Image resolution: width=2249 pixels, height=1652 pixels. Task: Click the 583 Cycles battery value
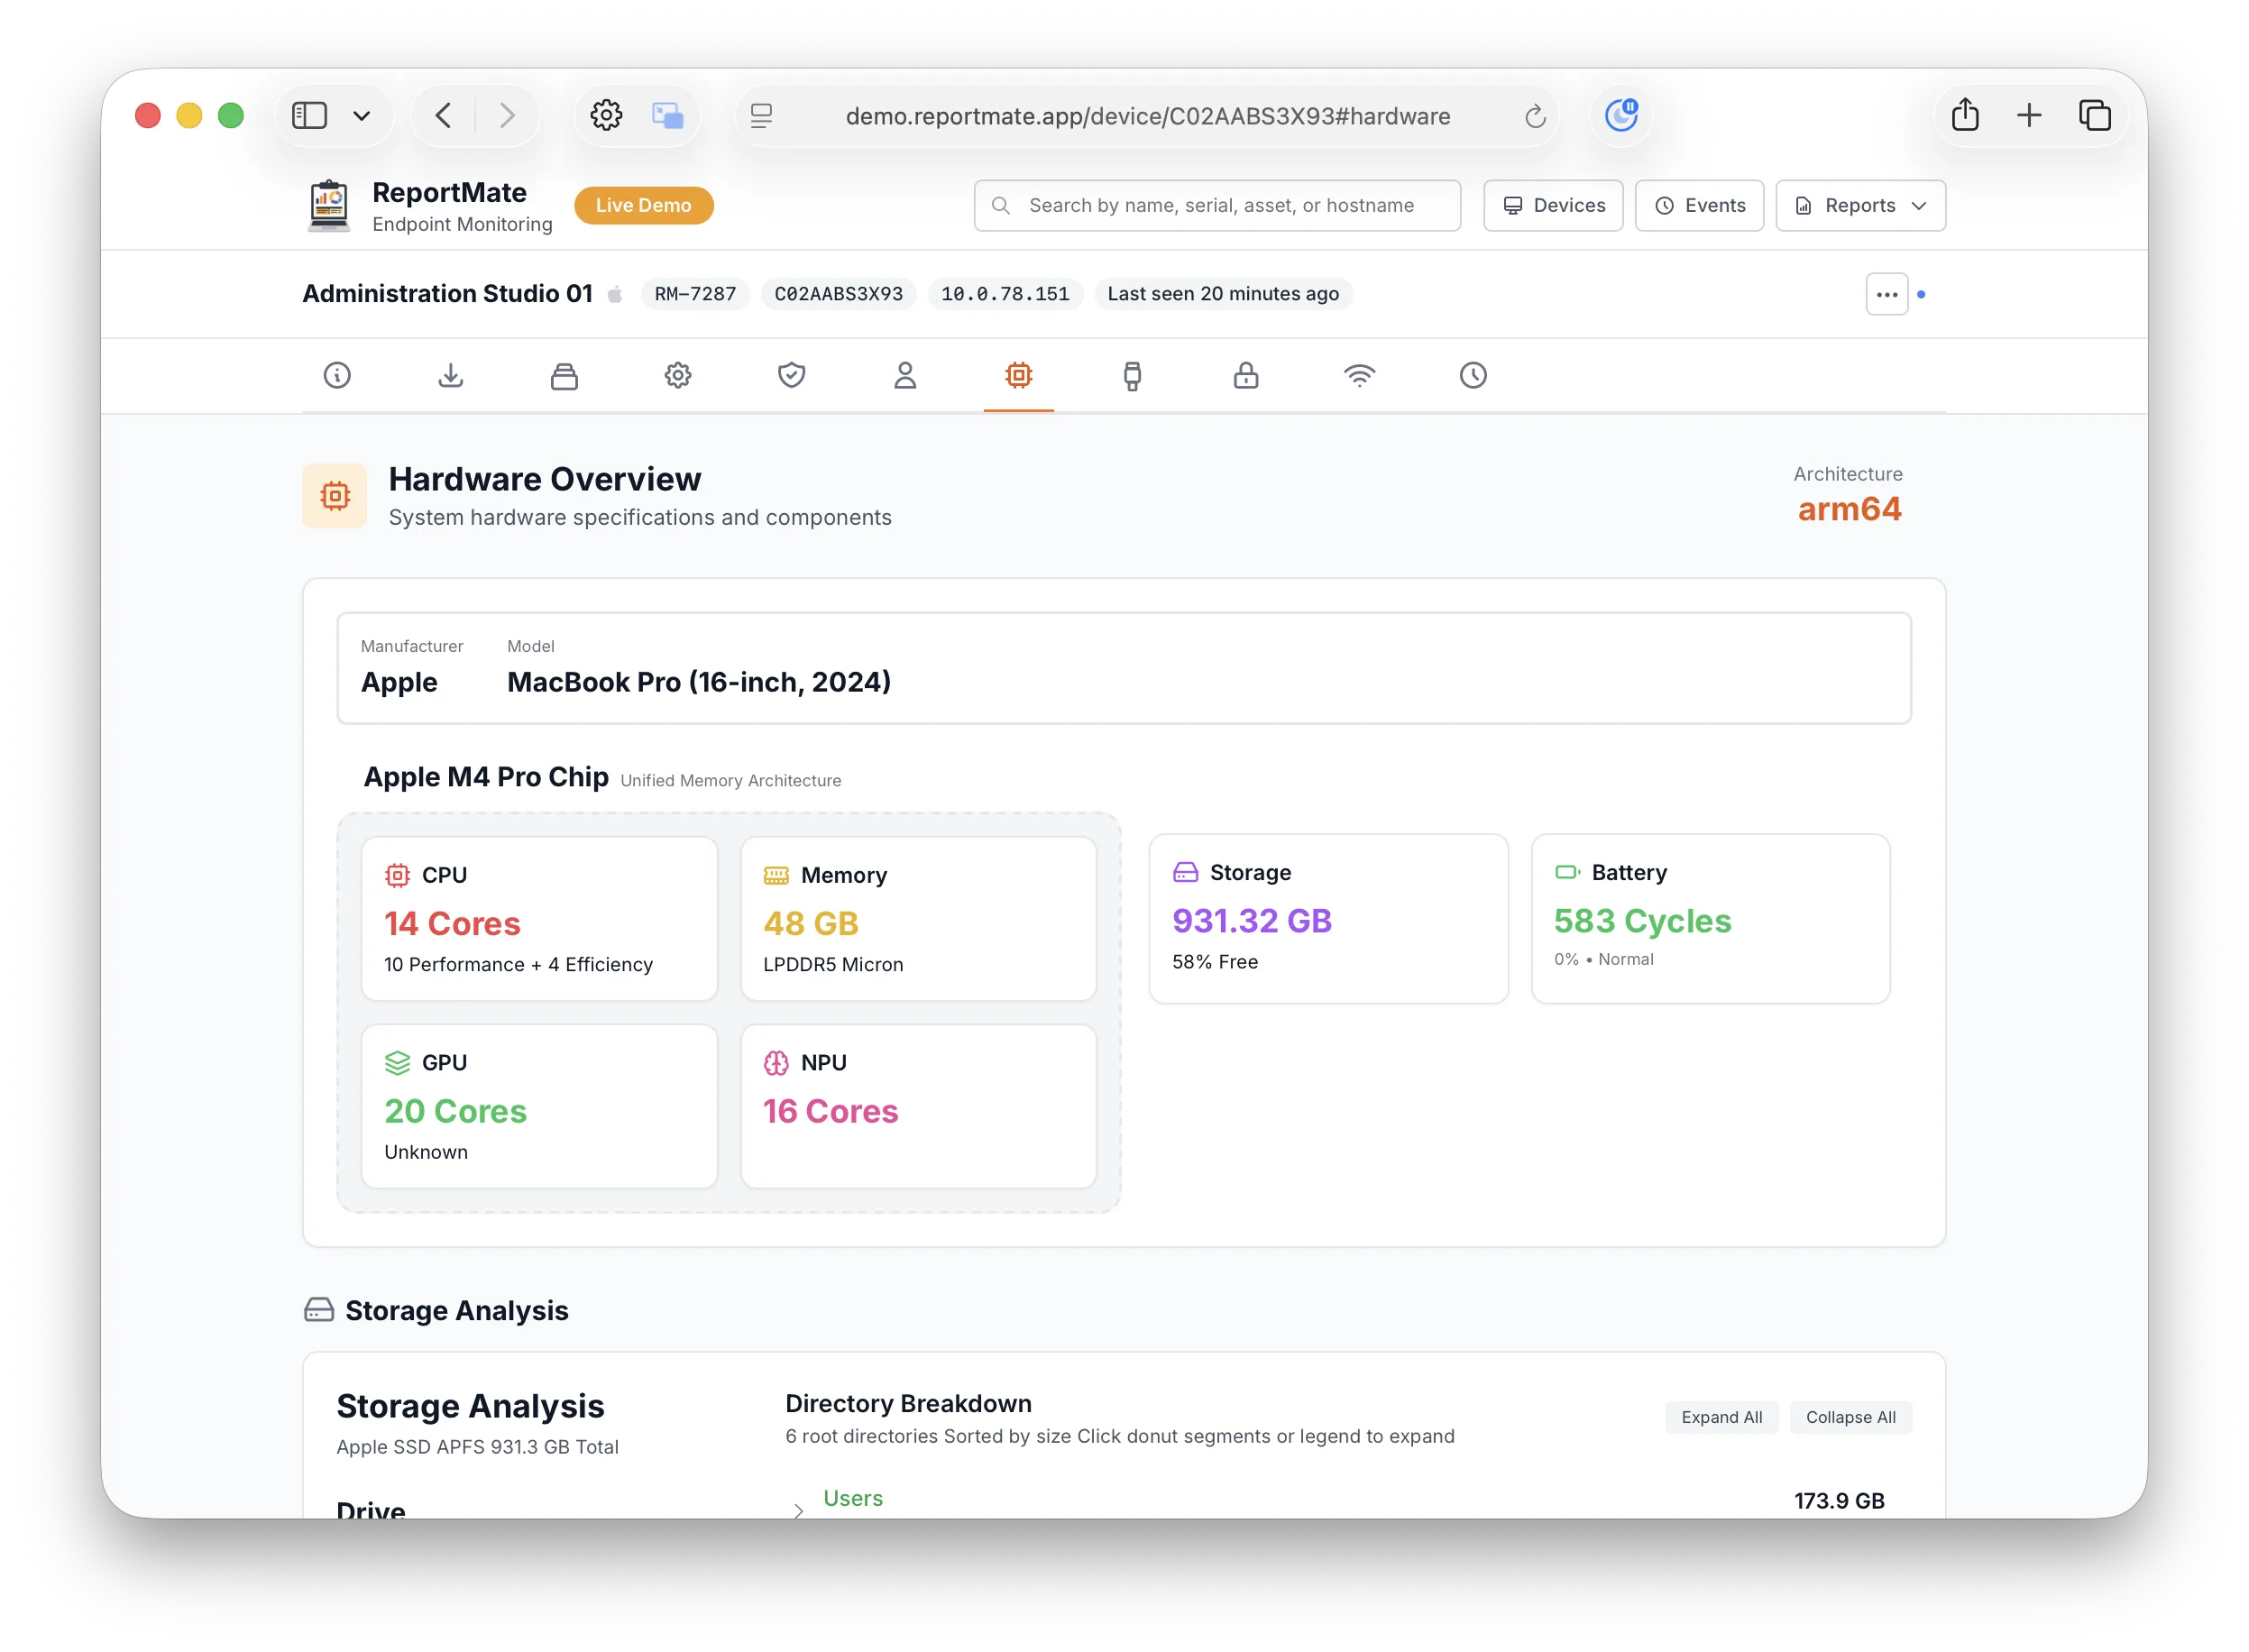click(x=1642, y=920)
